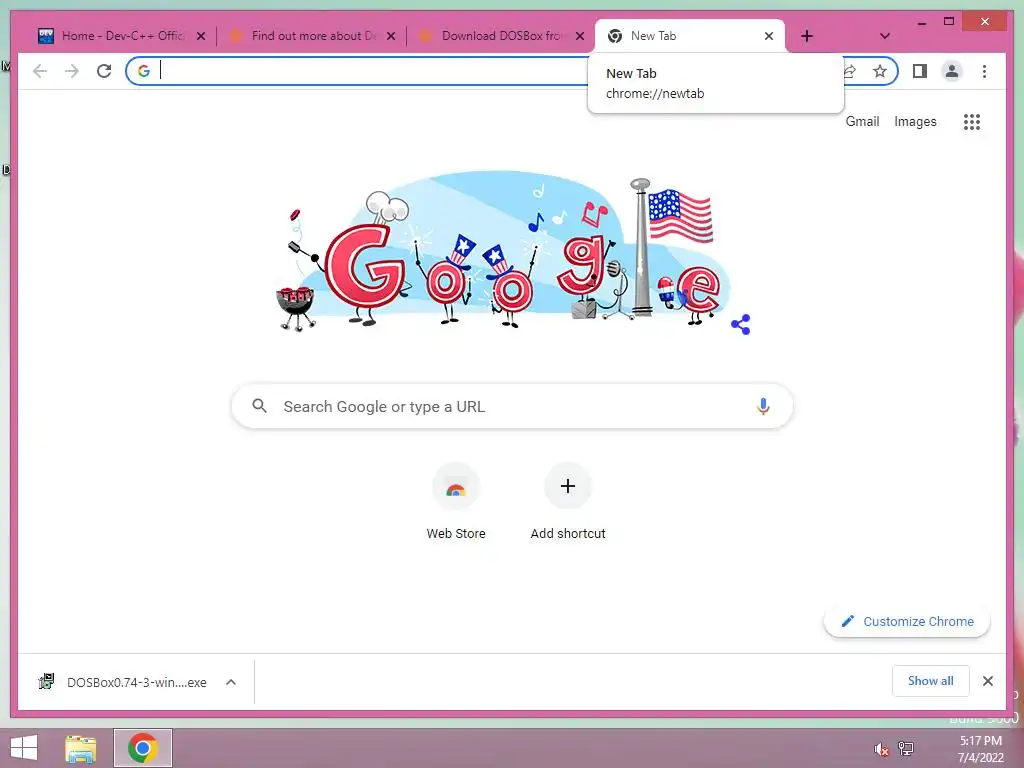Open the Web Store shortcut
Screen dimensions: 1024x768
(x=456, y=502)
